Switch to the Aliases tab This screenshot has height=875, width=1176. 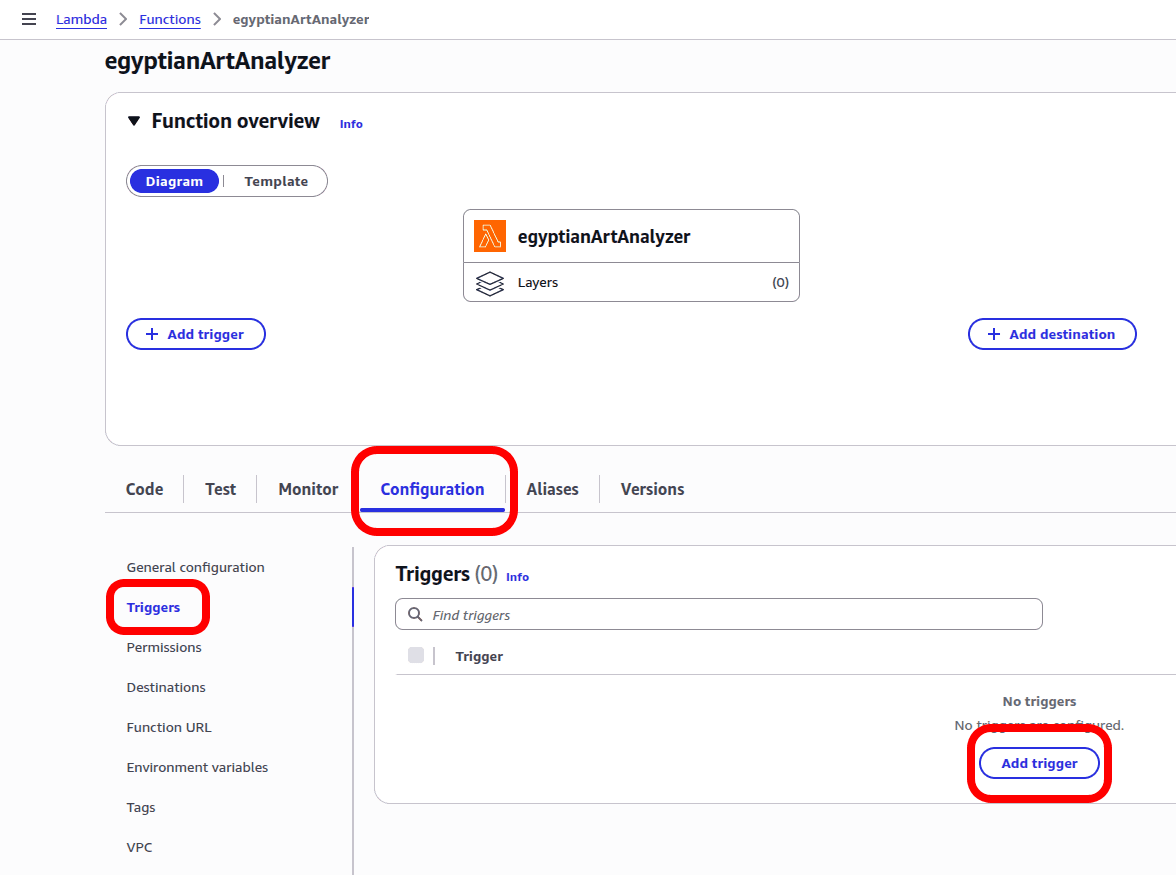click(552, 489)
